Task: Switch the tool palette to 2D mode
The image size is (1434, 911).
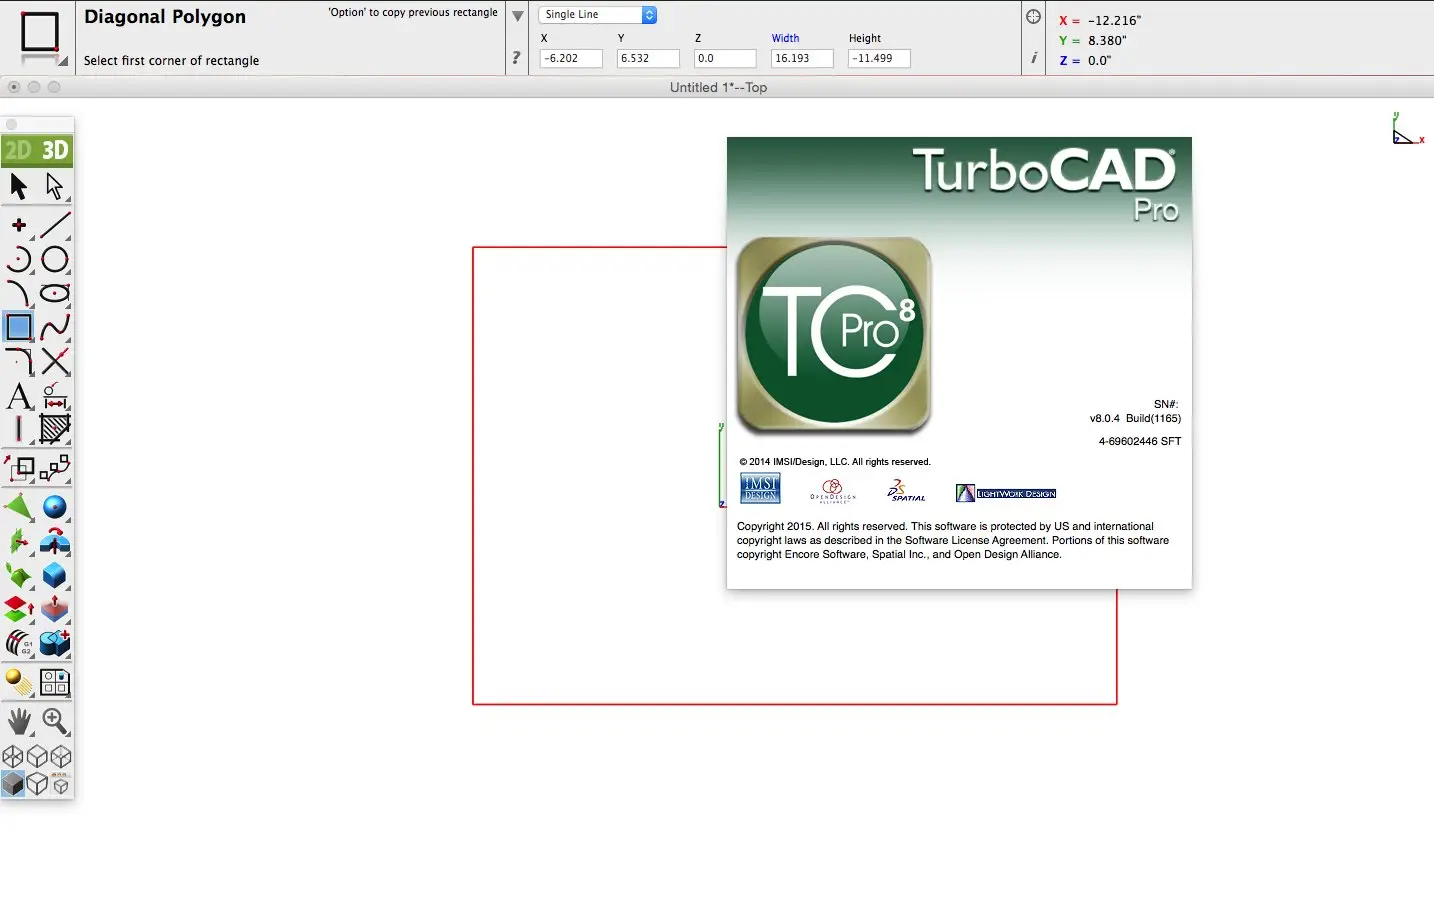Action: (18, 150)
